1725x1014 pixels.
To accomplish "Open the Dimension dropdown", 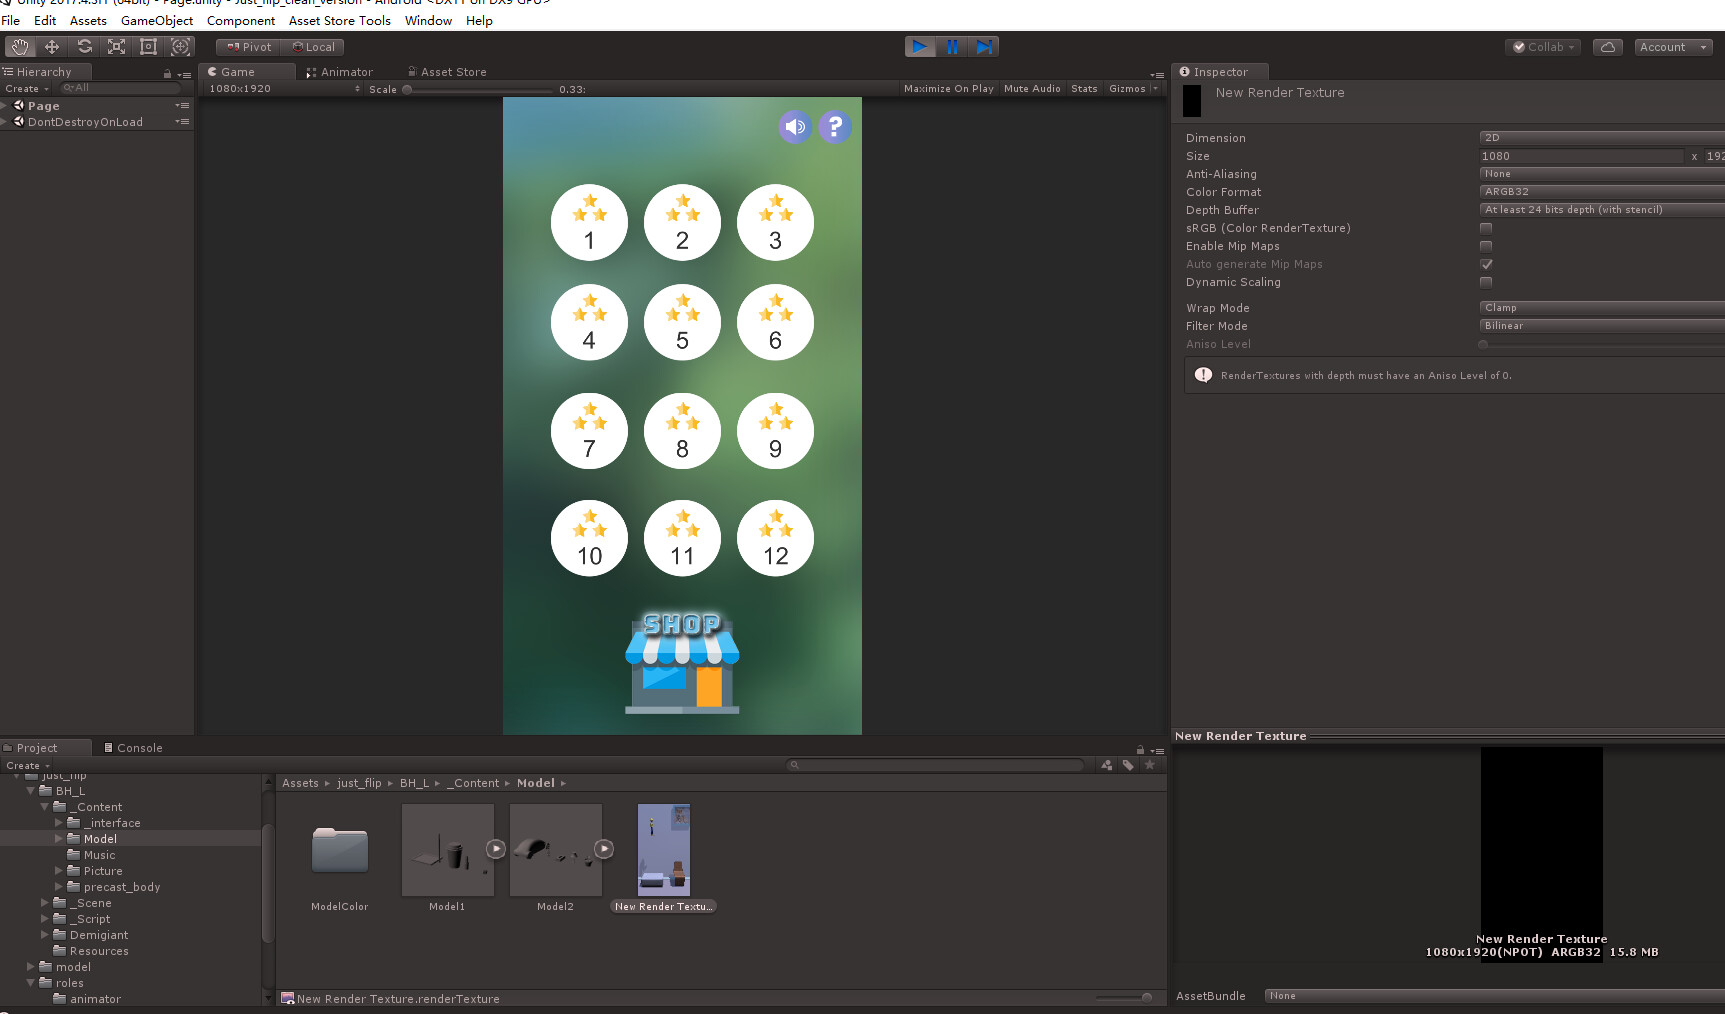I will click(1602, 138).
